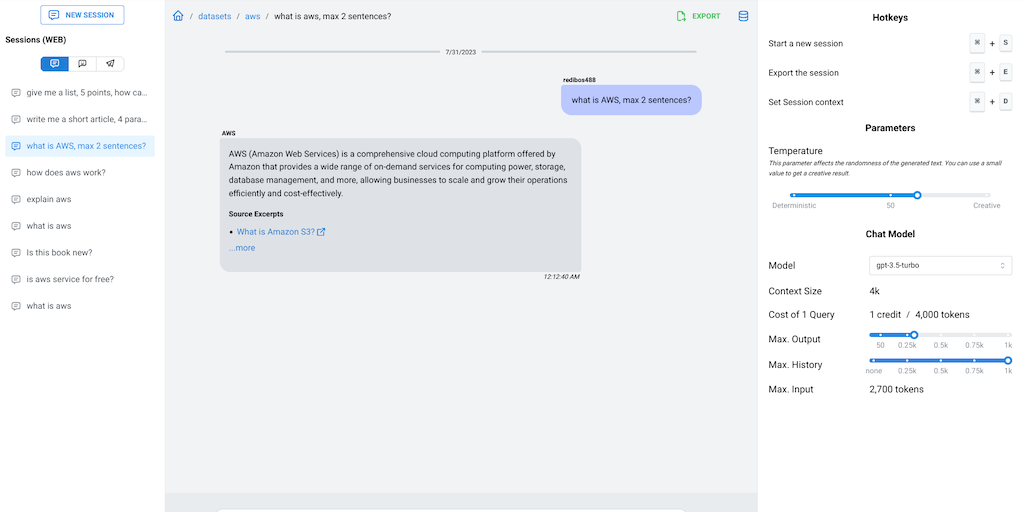Go to the home page icon
Screen dimensions: 1024x512
[178, 16]
